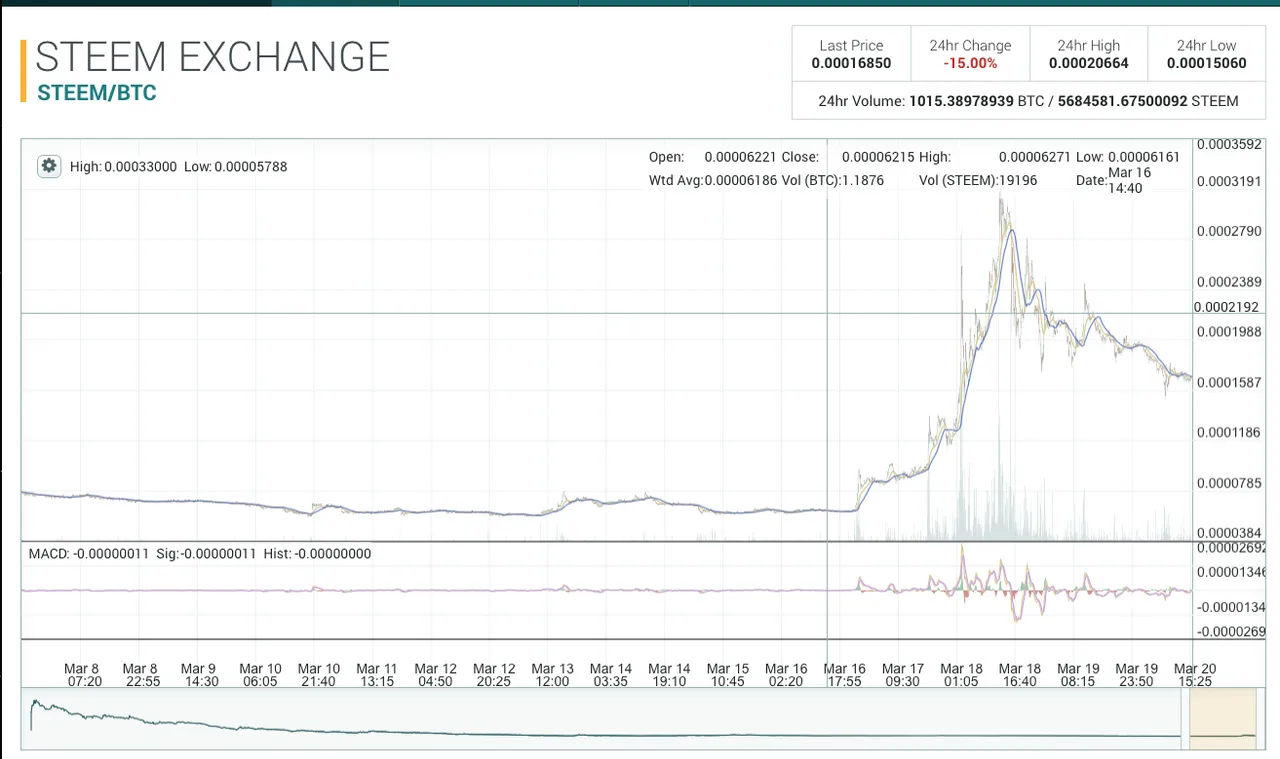Click the STEEM EXCHANGE heading
The height and width of the screenshot is (759, 1280).
click(x=212, y=57)
